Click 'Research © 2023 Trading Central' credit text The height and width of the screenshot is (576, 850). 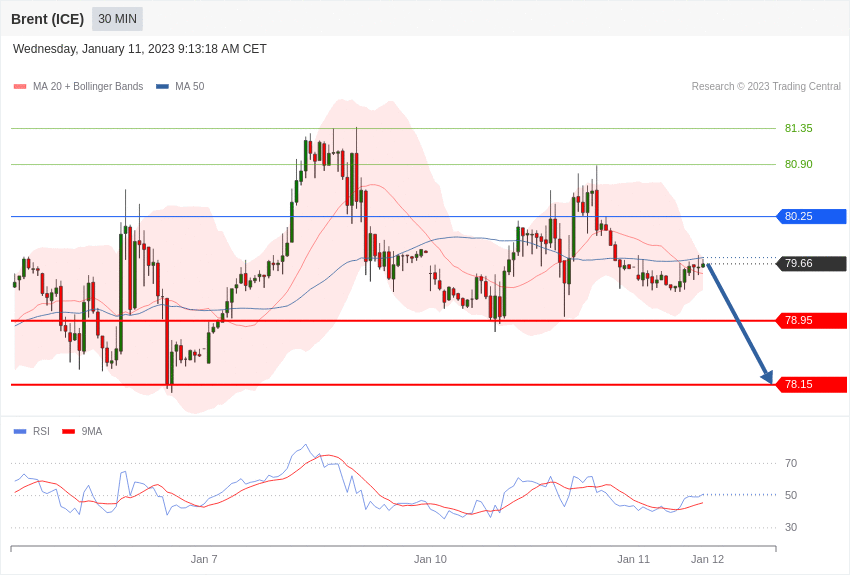[766, 87]
